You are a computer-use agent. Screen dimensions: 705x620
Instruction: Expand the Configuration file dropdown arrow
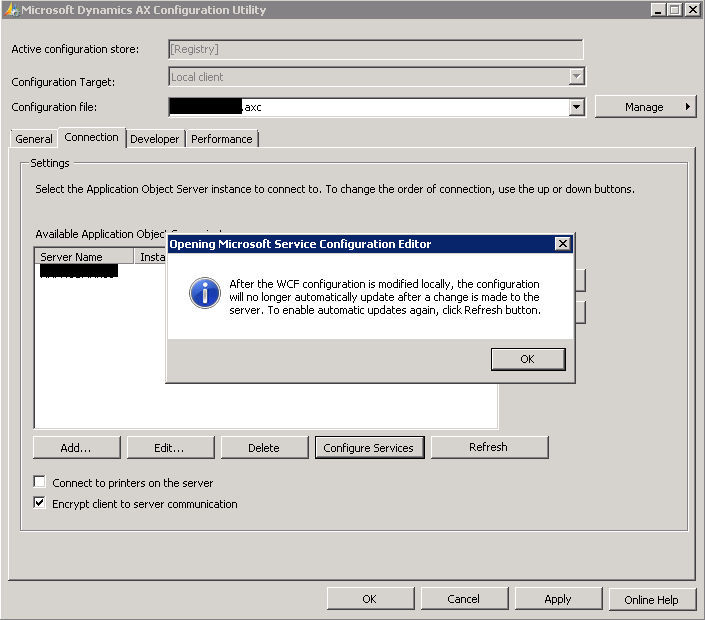[576, 107]
